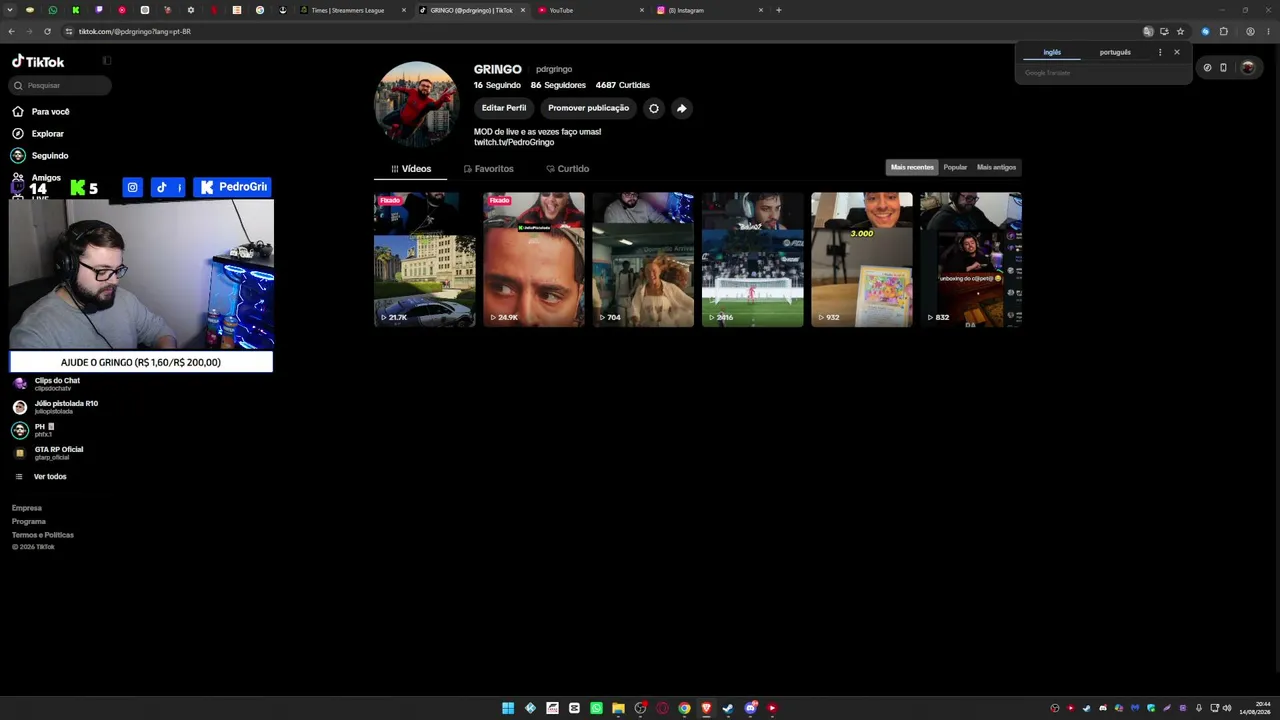Open the pinned video with 21.7K views
Viewport: 1280px width, 720px height.
(x=425, y=260)
